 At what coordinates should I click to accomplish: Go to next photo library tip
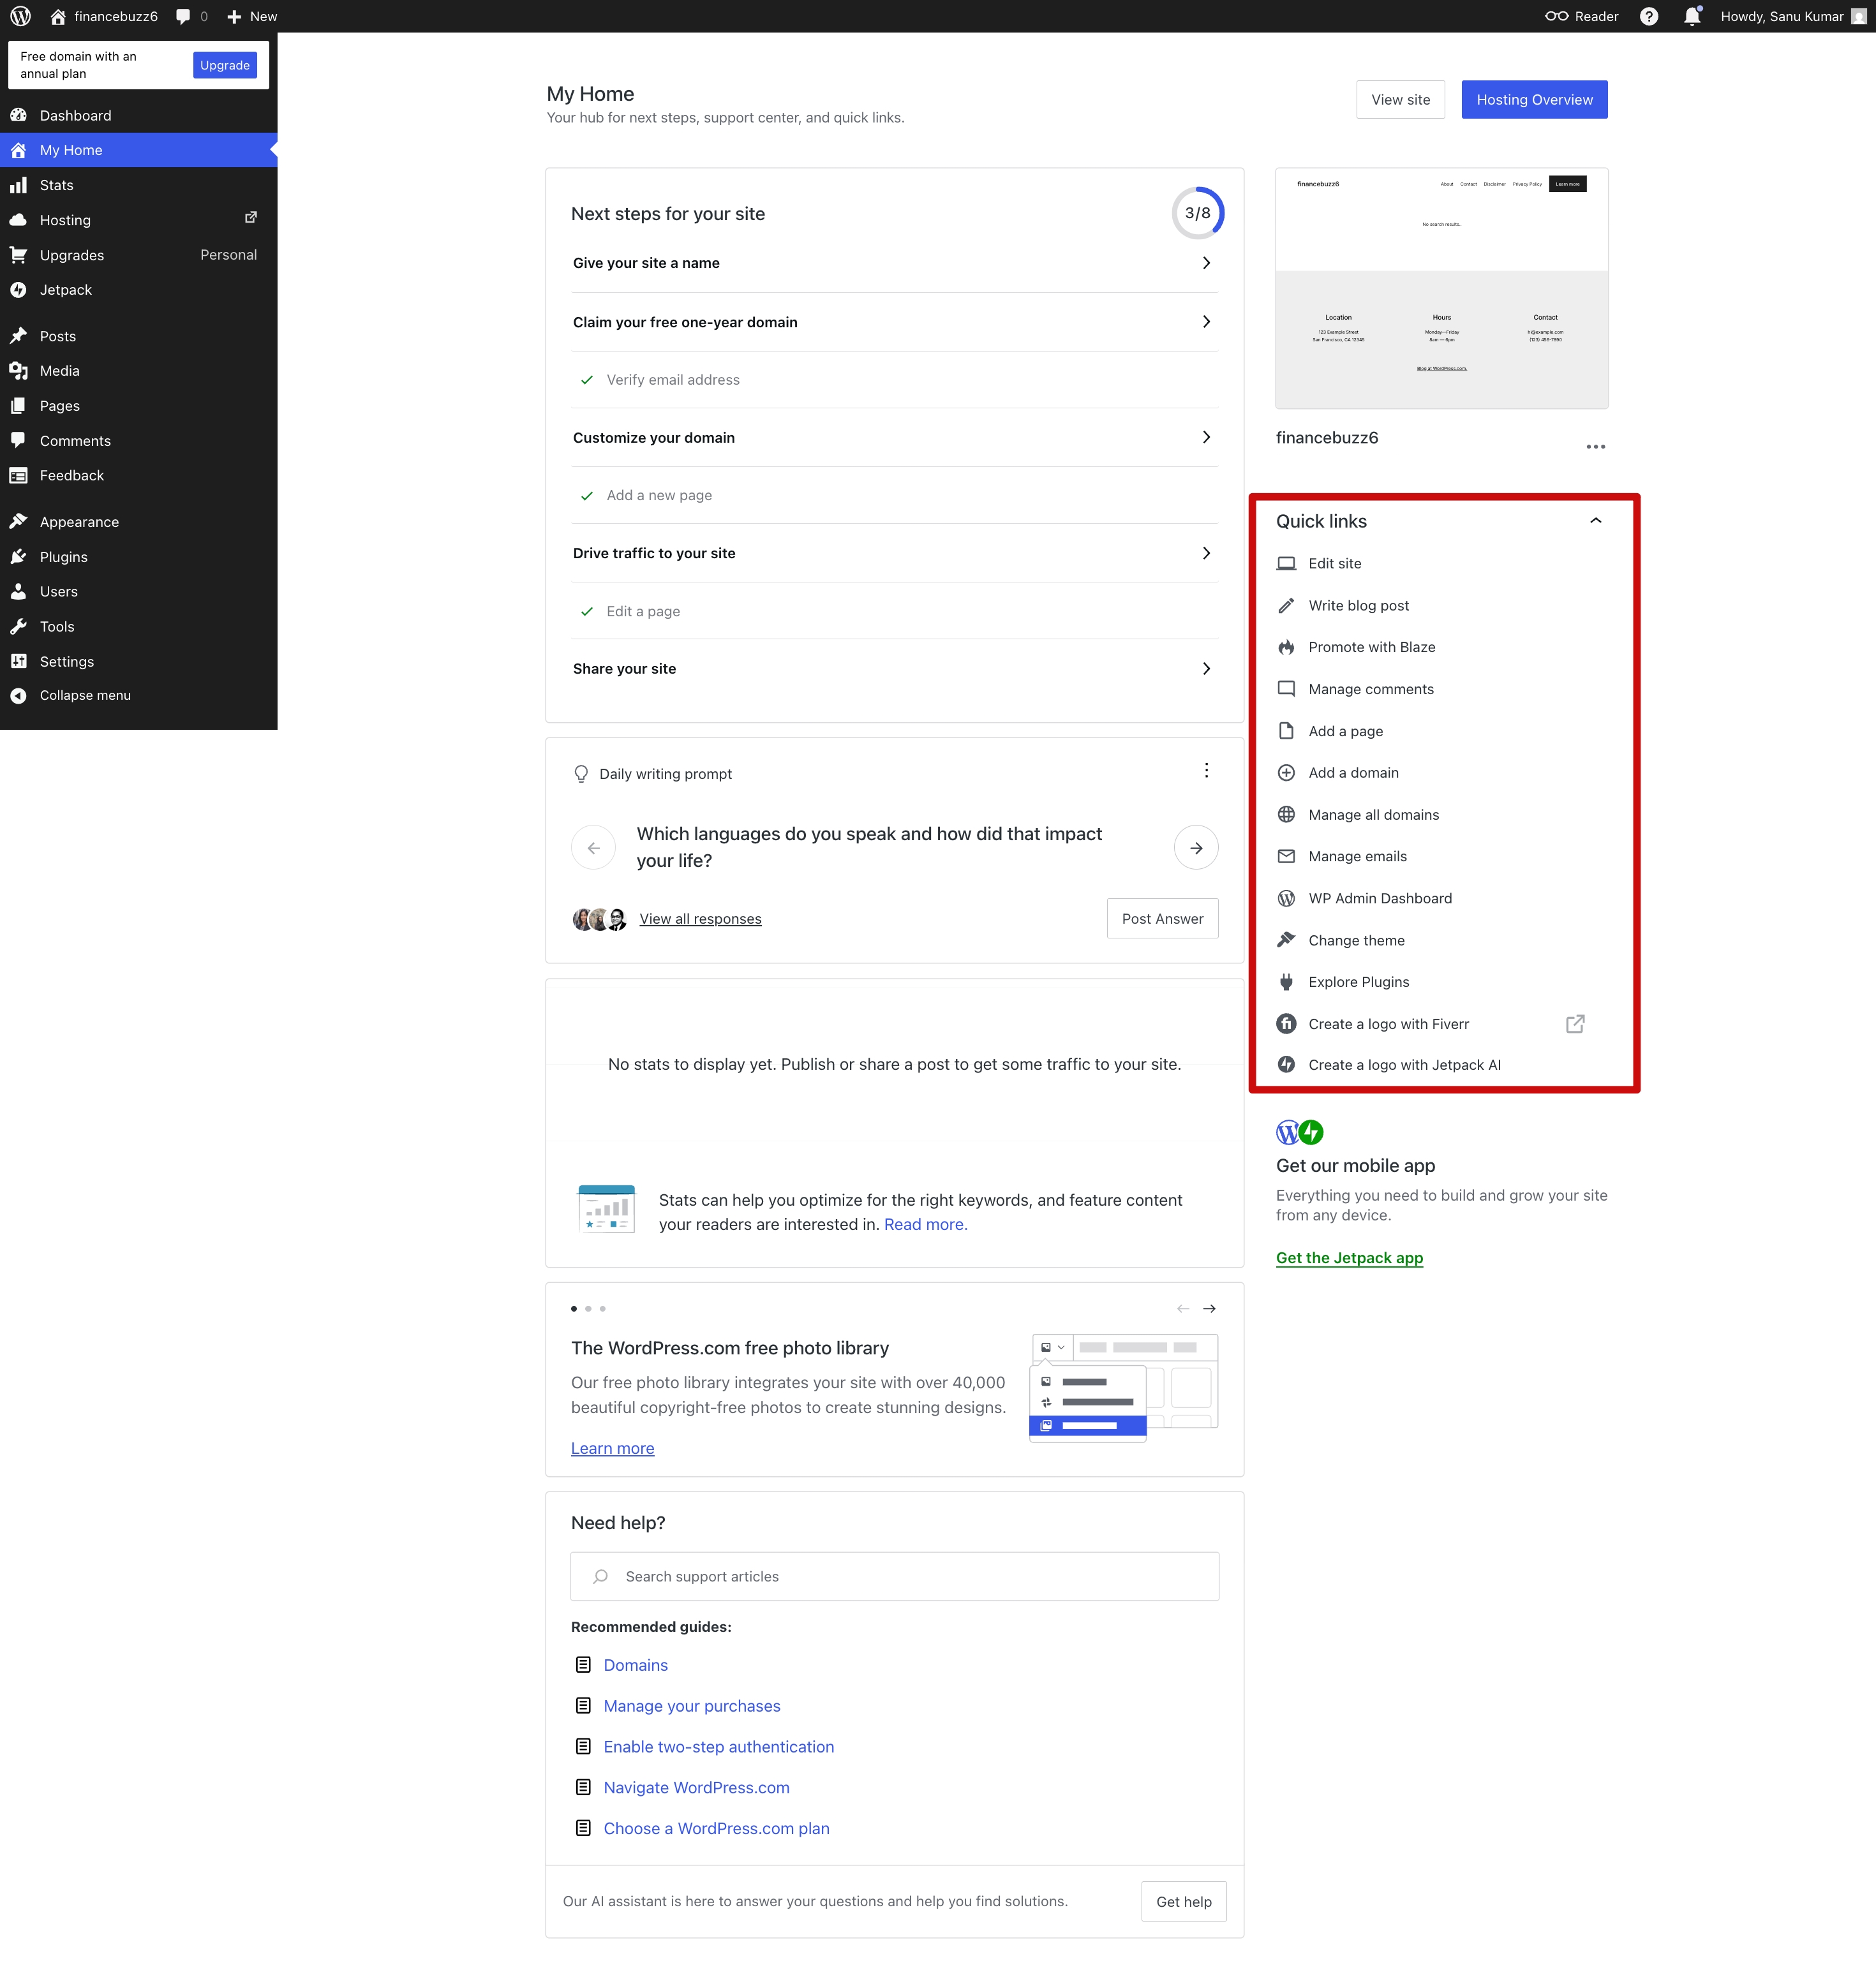(1209, 1308)
